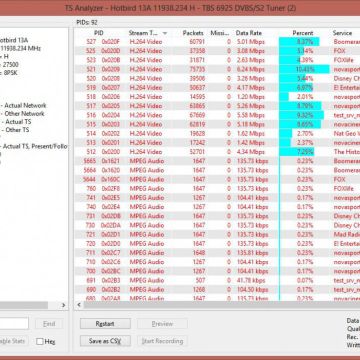Click the 5.26 Mbps data rate cell
This screenshot has height=360, width=360.
(251, 106)
